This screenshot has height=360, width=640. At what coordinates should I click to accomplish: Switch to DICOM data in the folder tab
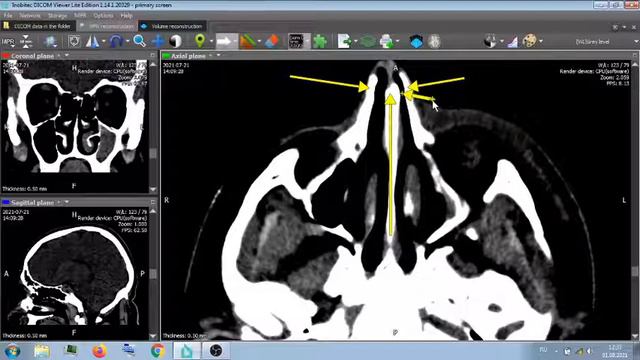tap(38, 26)
